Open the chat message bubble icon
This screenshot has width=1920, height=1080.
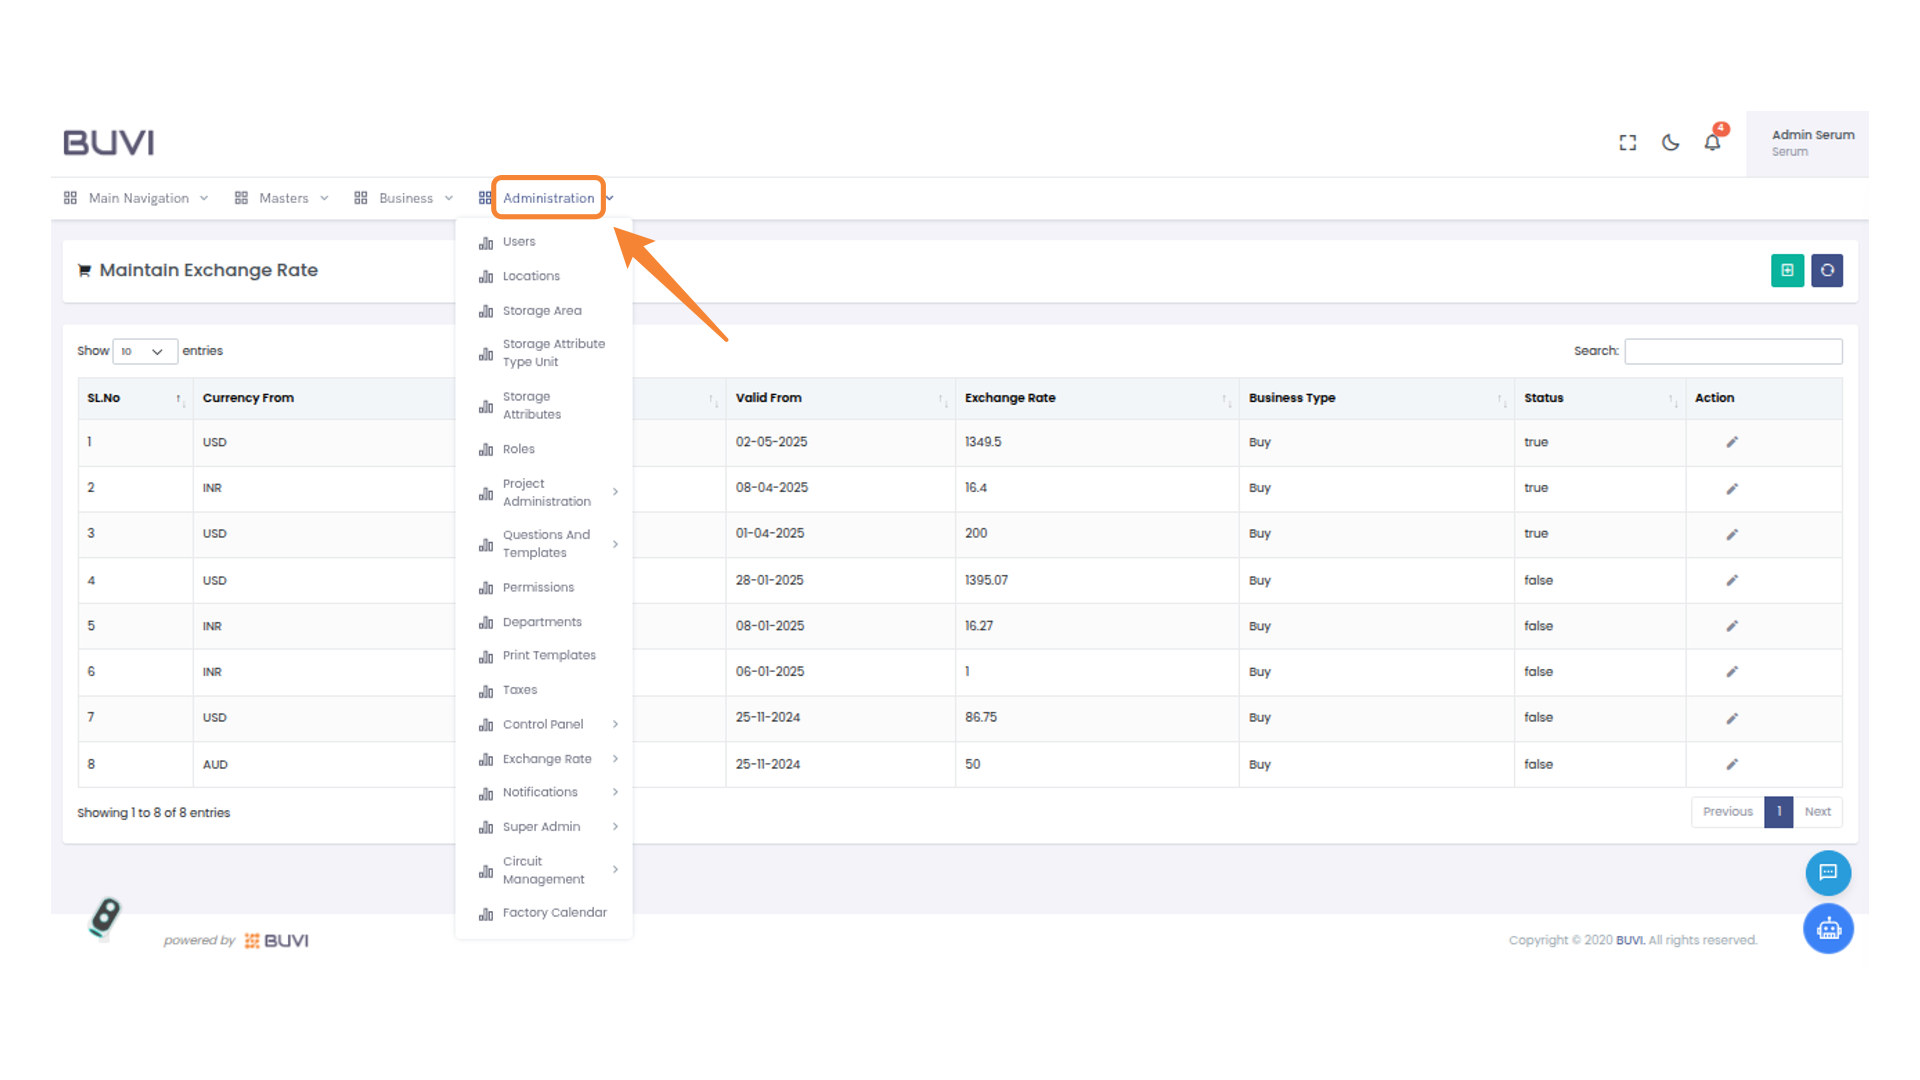tap(1828, 872)
